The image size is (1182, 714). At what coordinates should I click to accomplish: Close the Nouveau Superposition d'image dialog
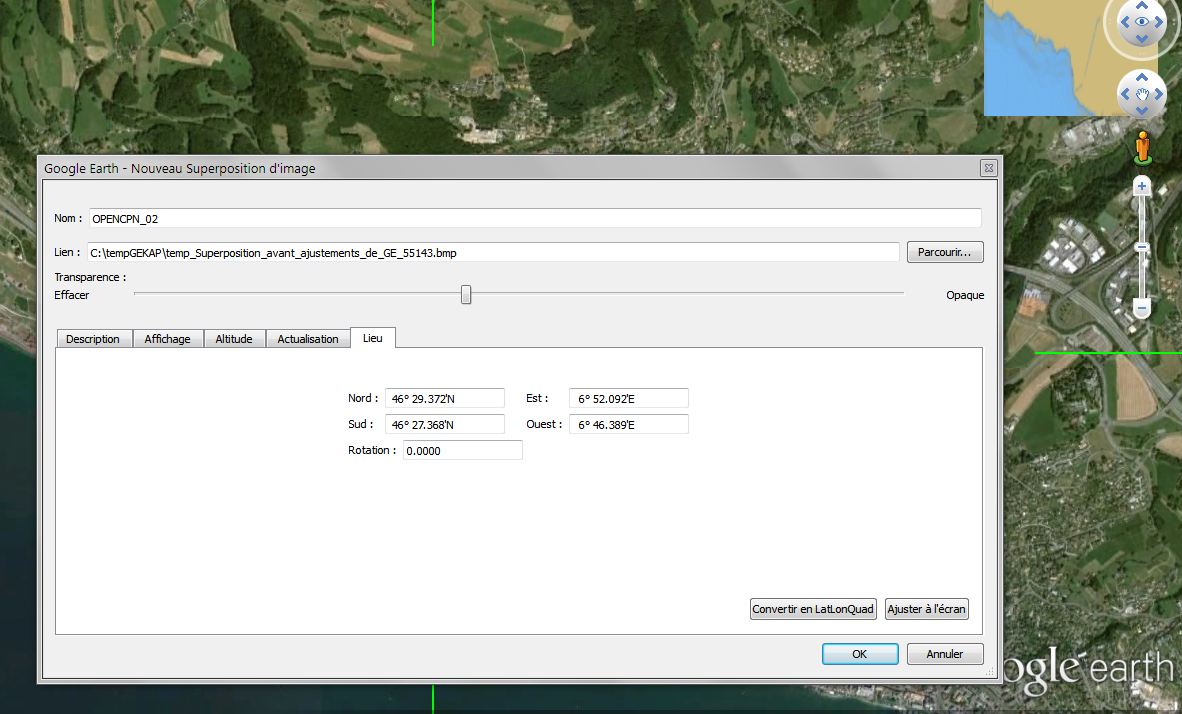[988, 167]
